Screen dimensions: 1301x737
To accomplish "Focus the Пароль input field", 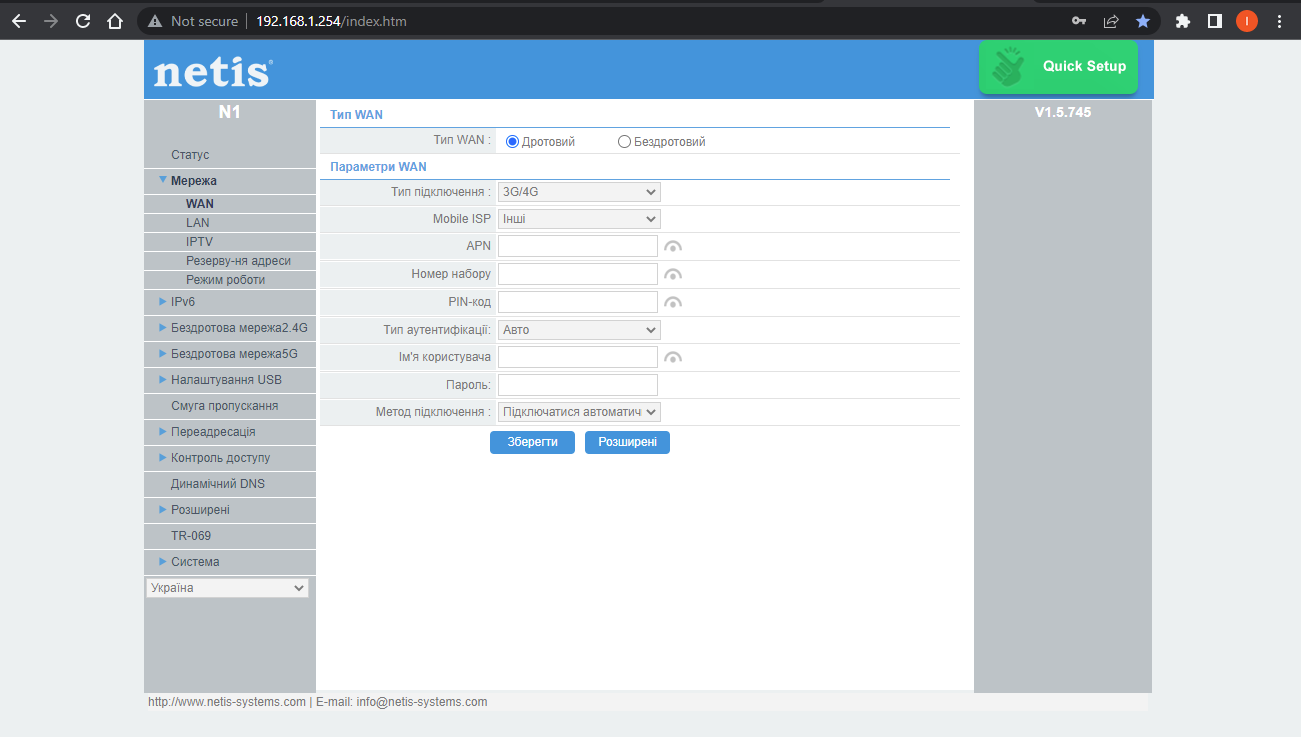I will click(x=578, y=385).
